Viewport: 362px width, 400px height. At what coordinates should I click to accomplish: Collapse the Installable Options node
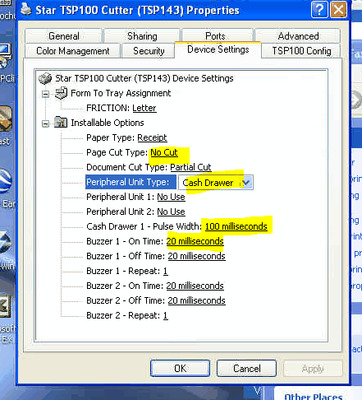(45, 124)
